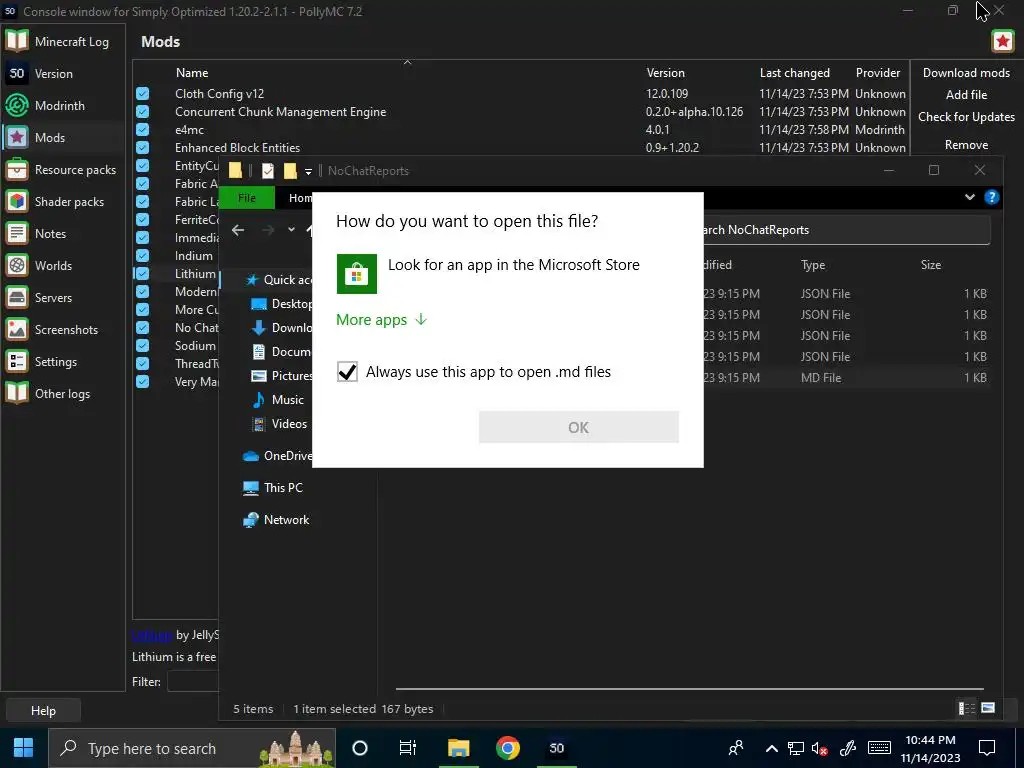
Task: Click OK in open-file dialog
Action: pyautogui.click(x=579, y=427)
